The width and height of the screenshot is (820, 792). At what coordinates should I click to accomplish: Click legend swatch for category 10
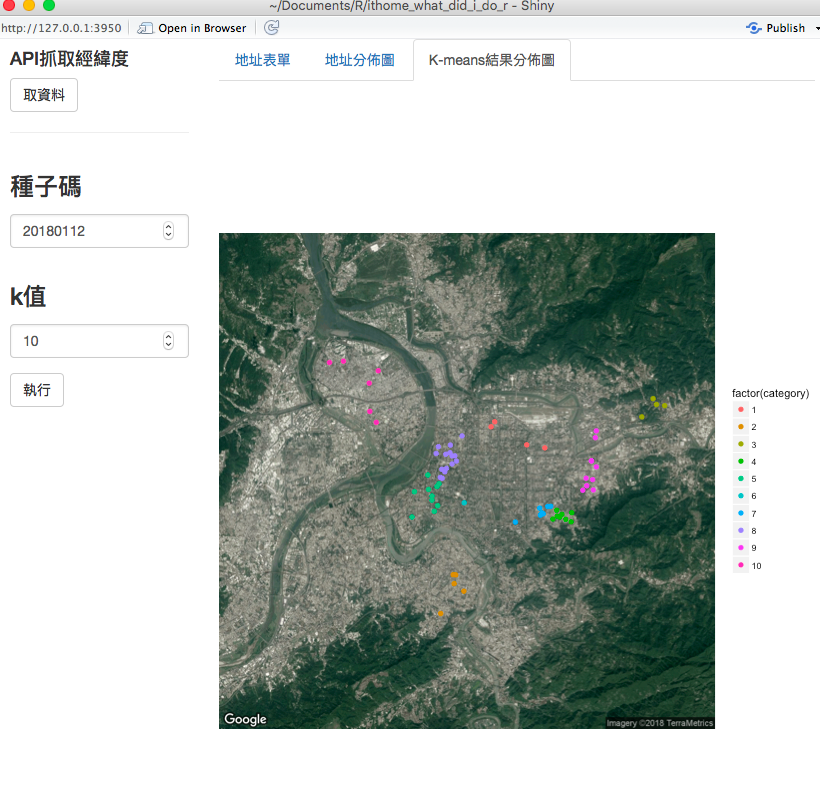coord(741,565)
